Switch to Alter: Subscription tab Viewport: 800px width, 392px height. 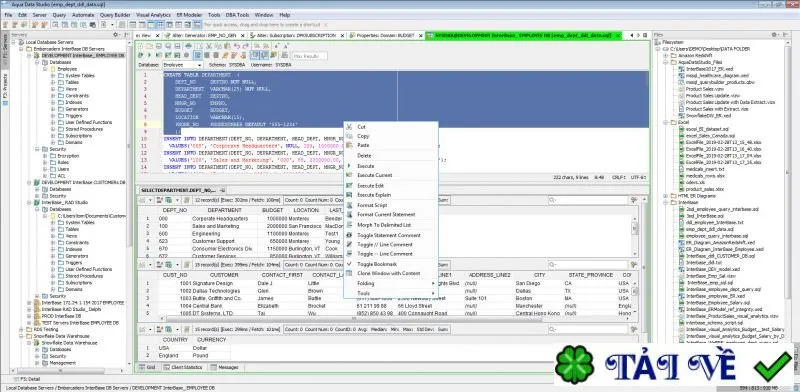(x=297, y=36)
